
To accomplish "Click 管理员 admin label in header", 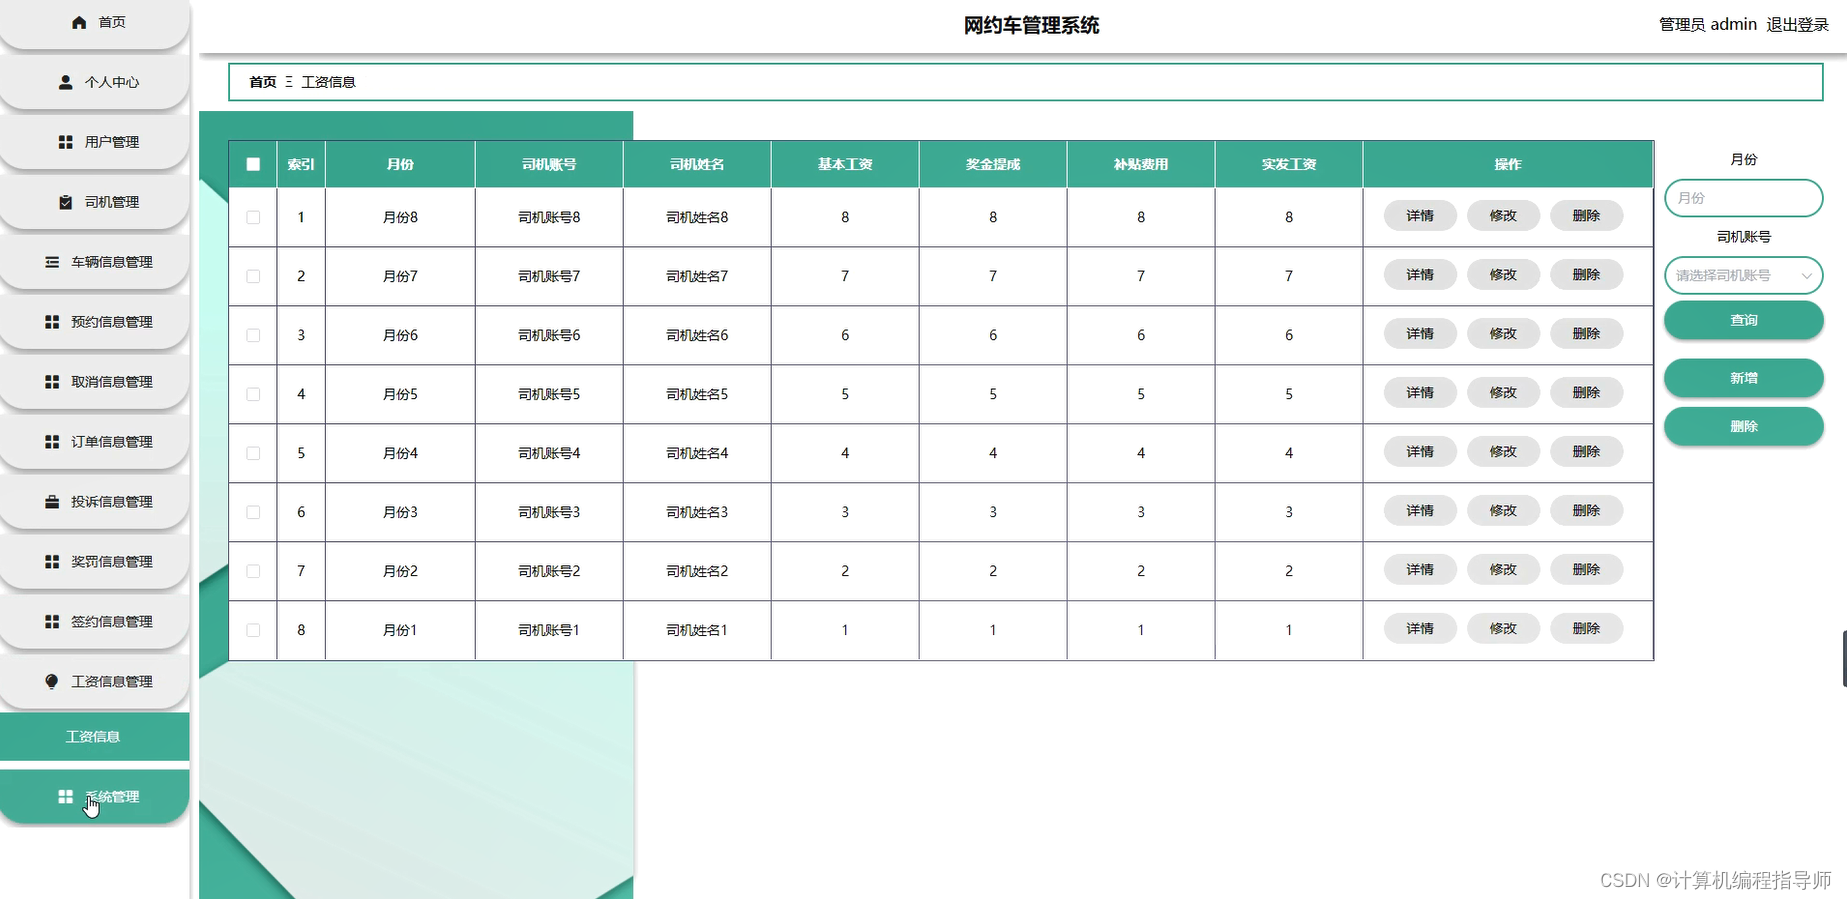I will coord(1708,25).
